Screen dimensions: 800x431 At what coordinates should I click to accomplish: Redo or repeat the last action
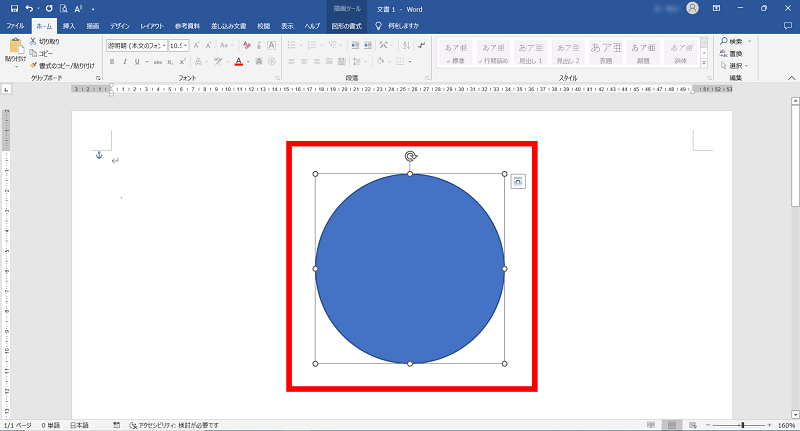tap(49, 9)
